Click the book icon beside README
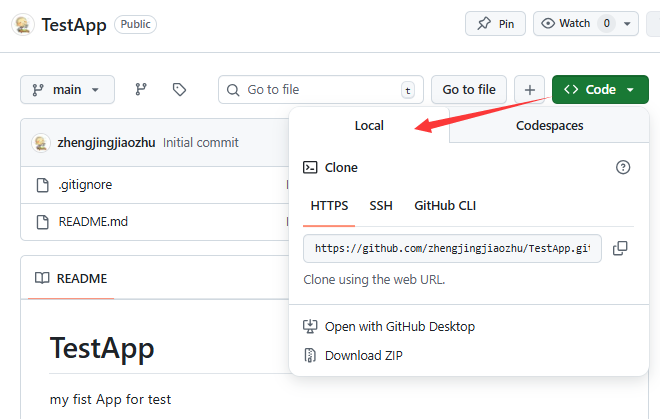Image resolution: width=660 pixels, height=419 pixels. point(42,278)
